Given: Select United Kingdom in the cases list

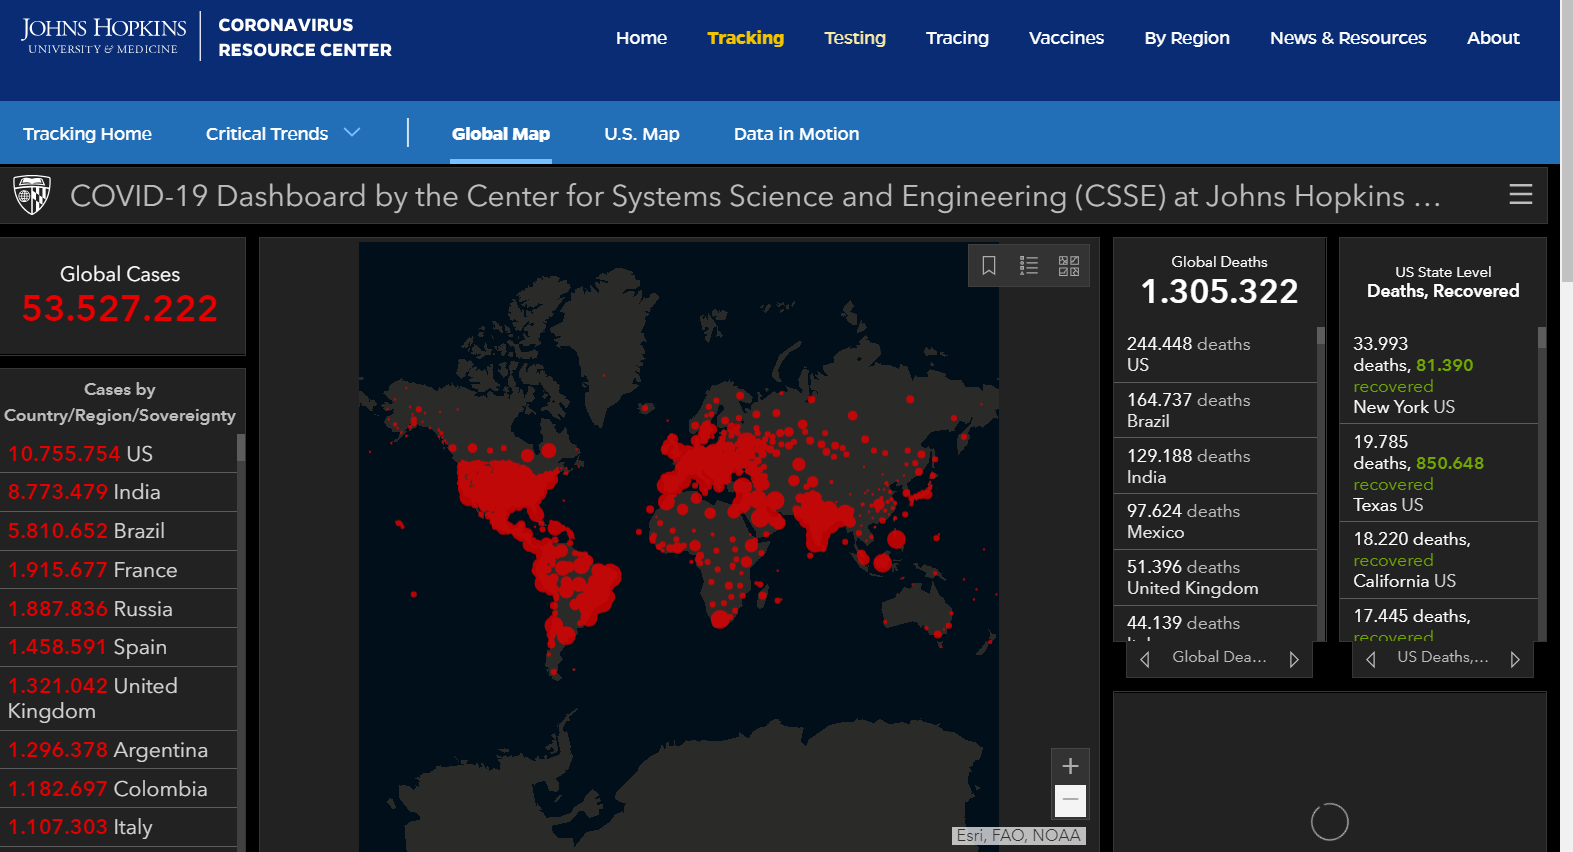Looking at the screenshot, I should point(118,698).
